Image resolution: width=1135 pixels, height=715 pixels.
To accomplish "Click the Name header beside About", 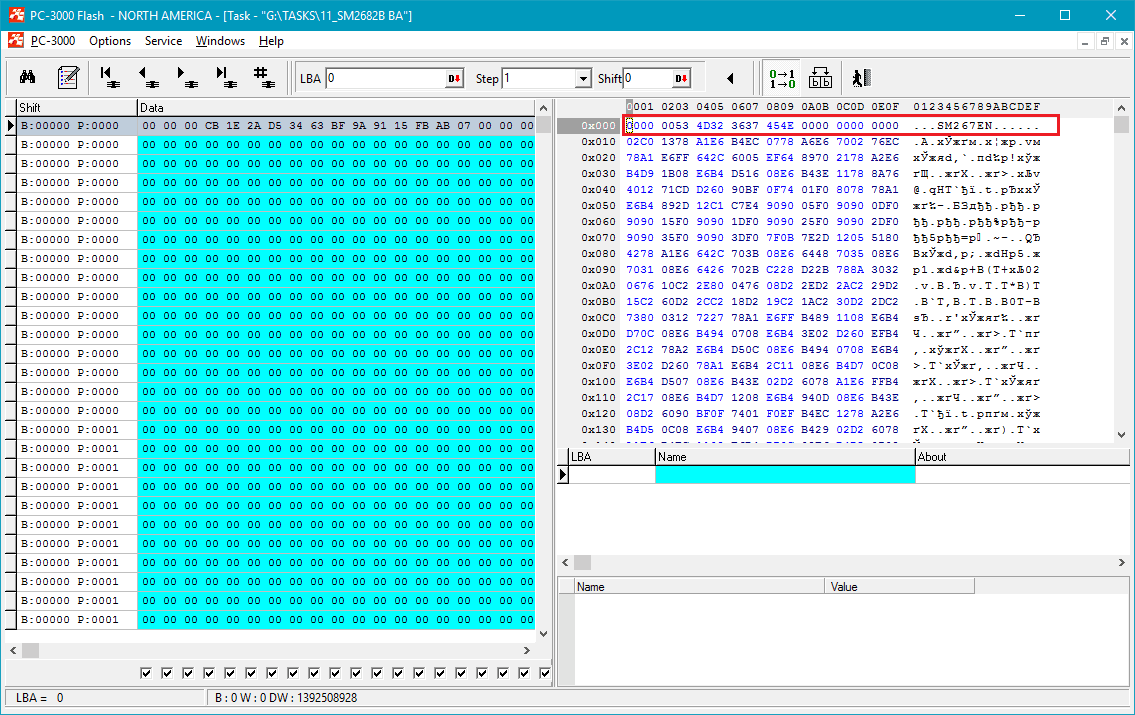I will click(x=785, y=457).
